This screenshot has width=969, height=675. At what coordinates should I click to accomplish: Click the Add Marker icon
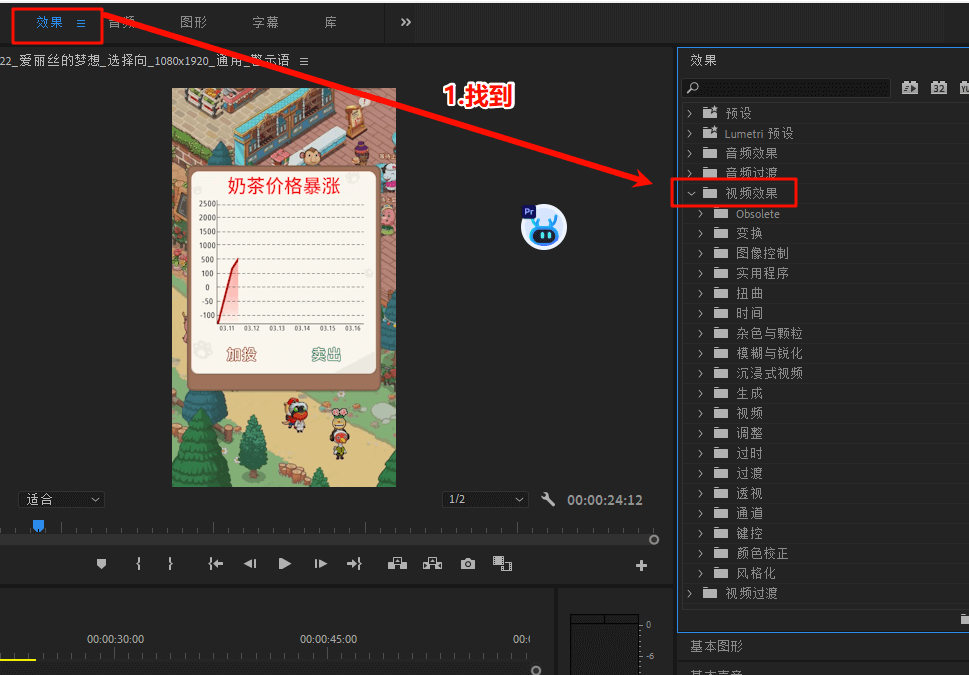101,564
